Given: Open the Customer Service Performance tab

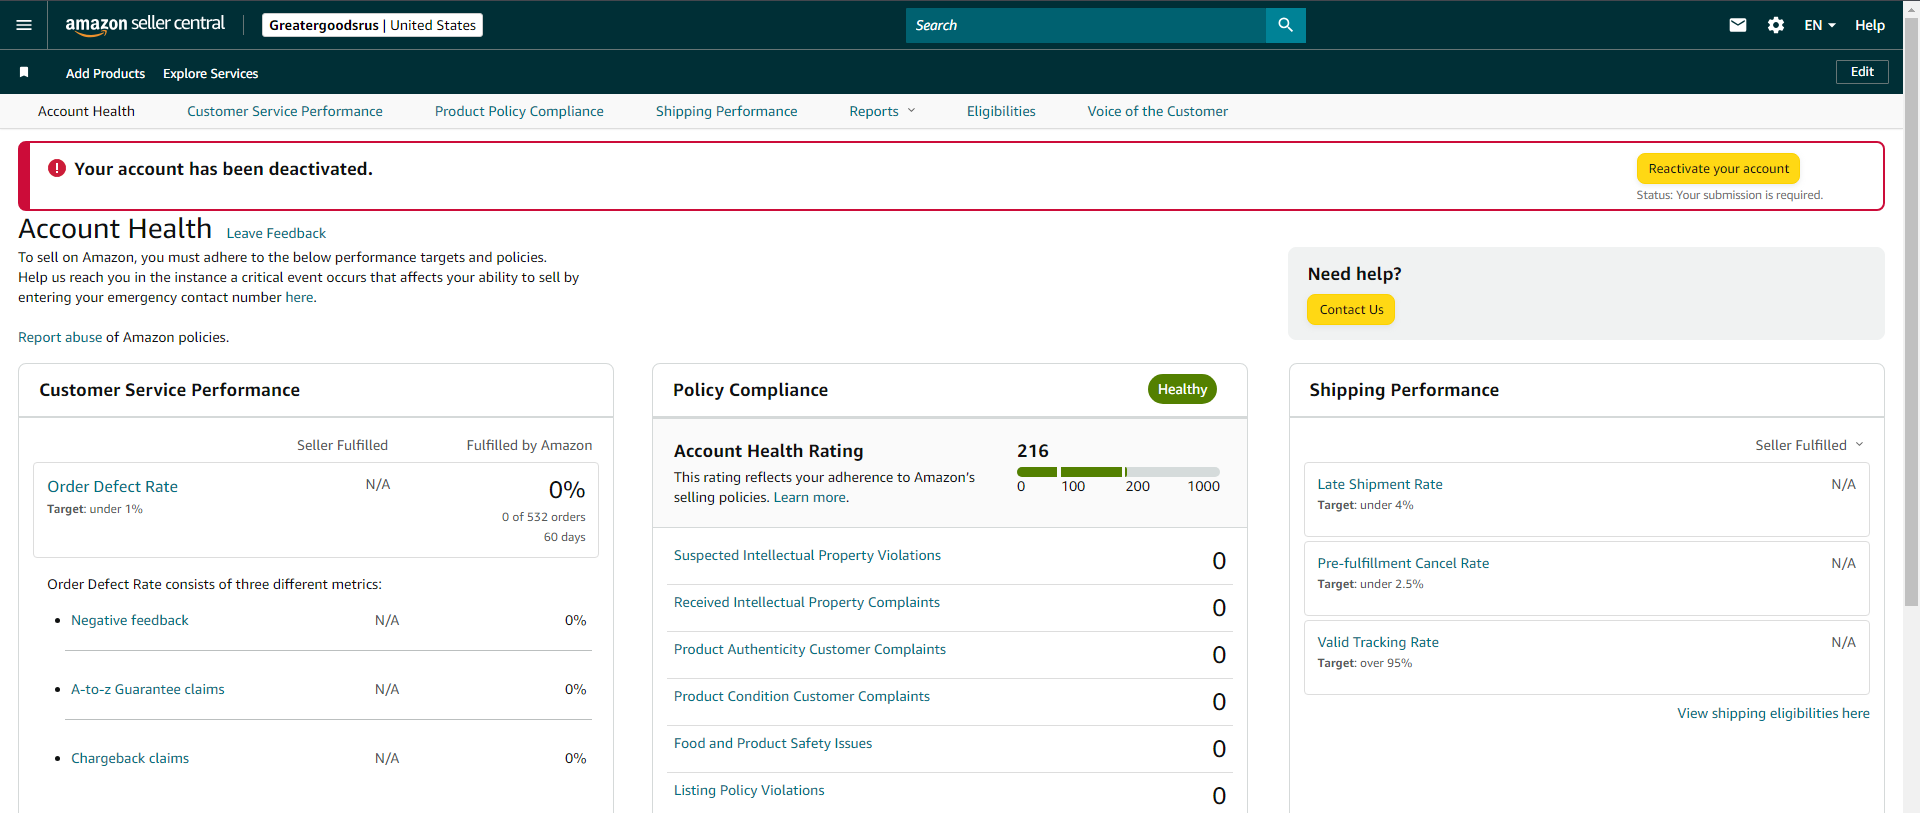Looking at the screenshot, I should (285, 111).
